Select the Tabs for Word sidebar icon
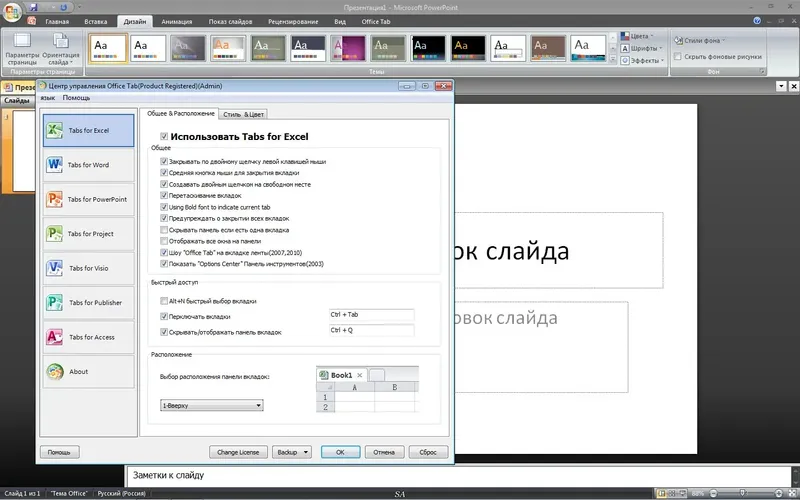Screen dimensions: 800x500 pos(54,165)
